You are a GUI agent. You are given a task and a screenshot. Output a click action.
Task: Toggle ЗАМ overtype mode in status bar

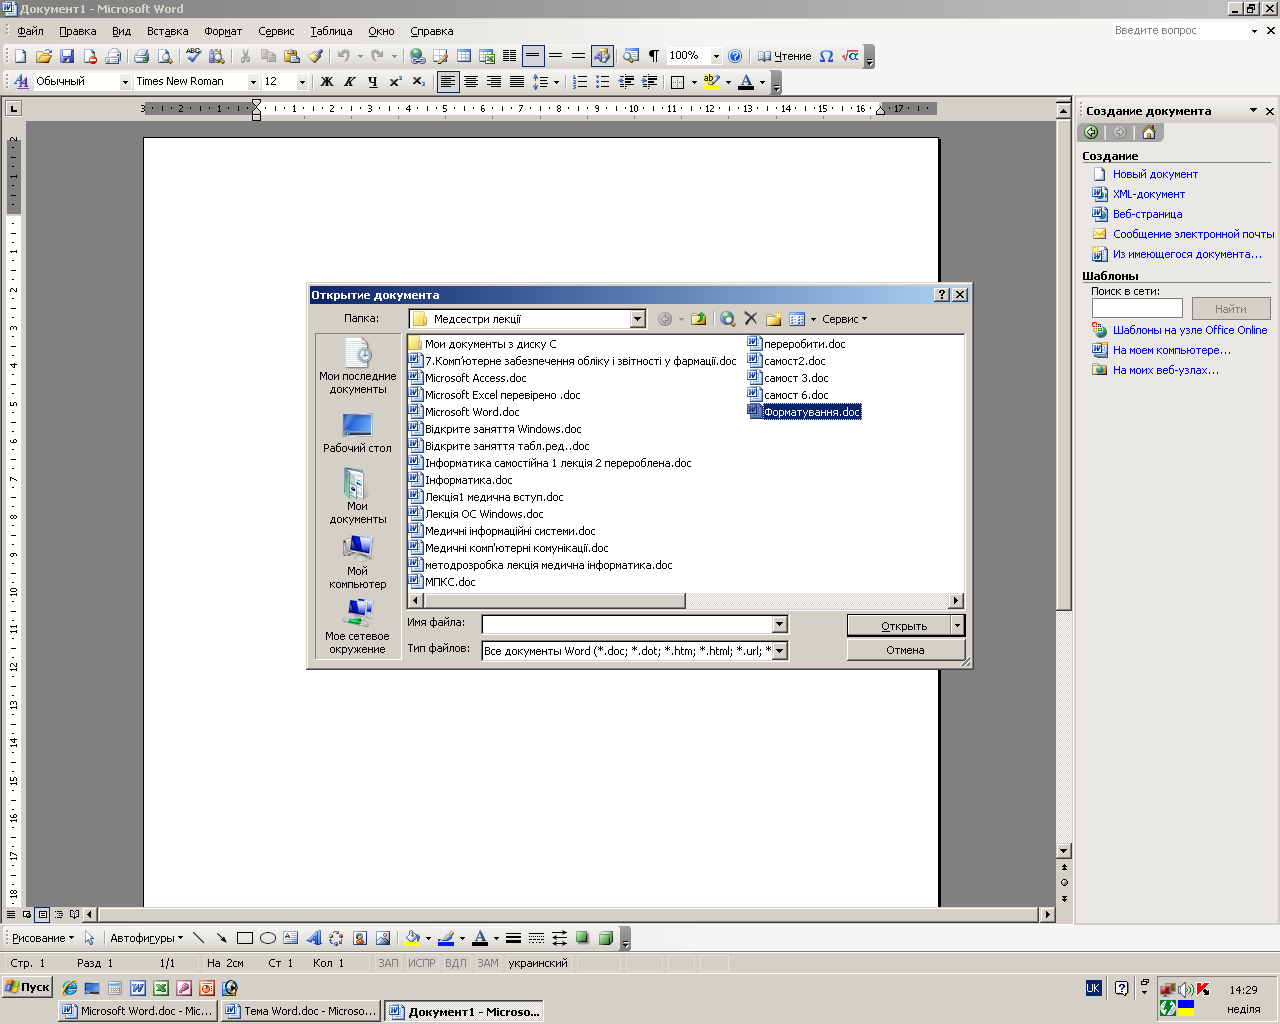[x=488, y=963]
